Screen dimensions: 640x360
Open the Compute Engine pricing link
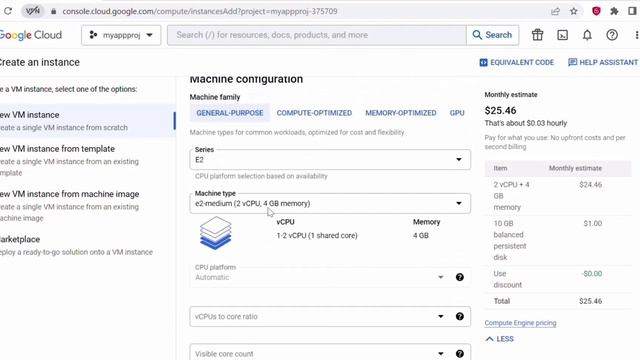tap(520, 323)
